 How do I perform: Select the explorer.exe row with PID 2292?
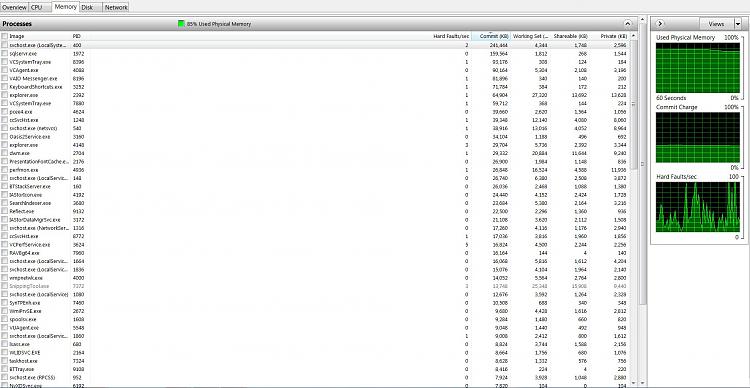315,95
